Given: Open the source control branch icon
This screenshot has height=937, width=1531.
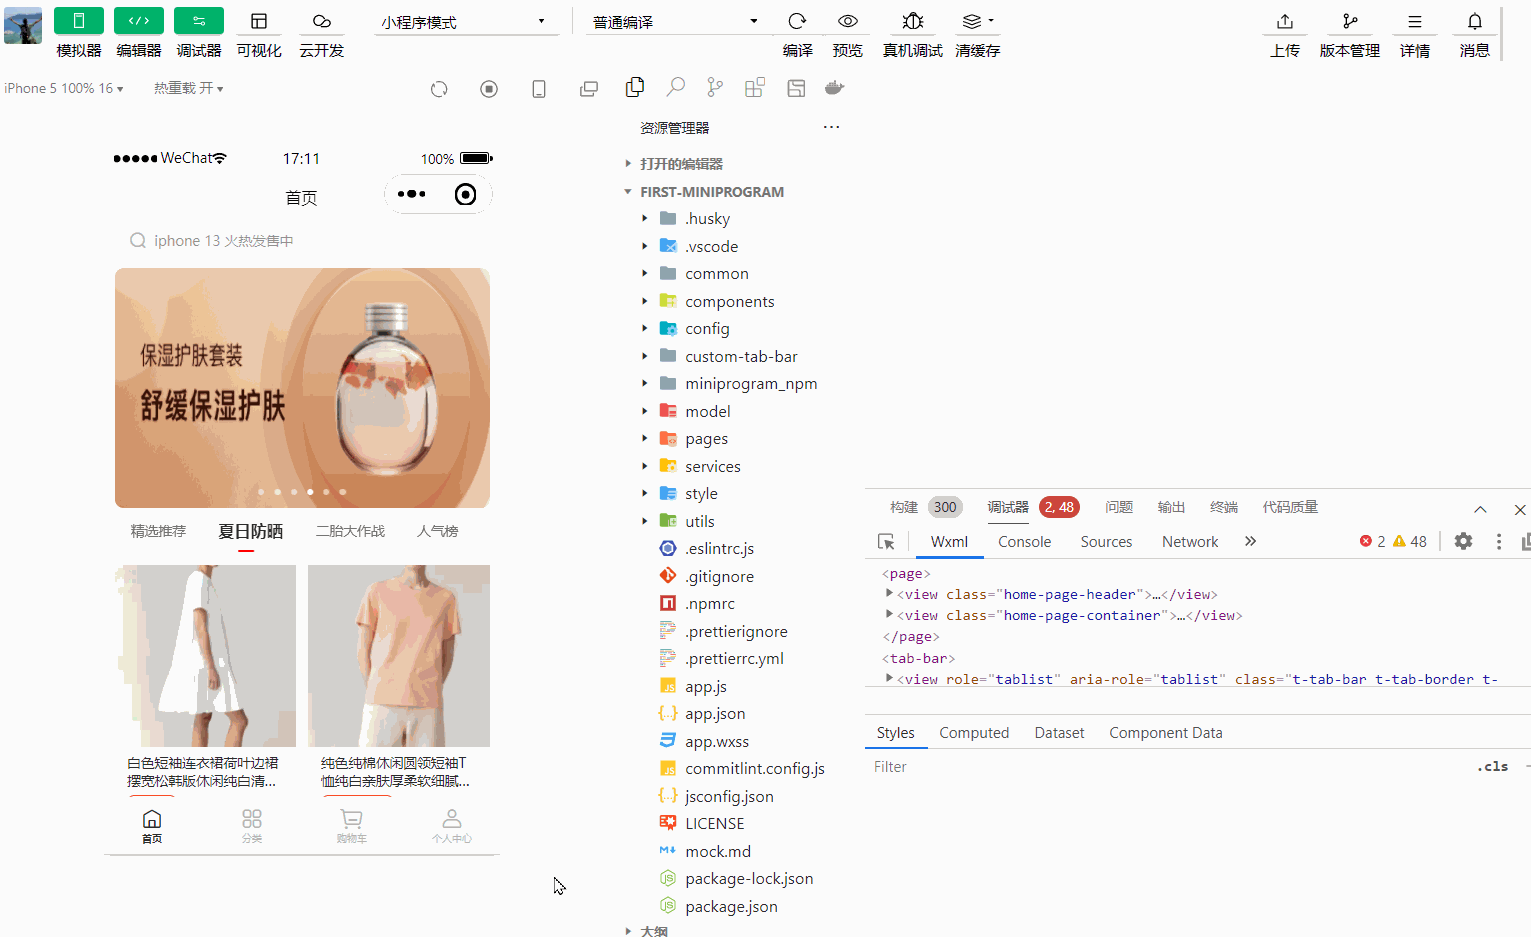Looking at the screenshot, I should [x=715, y=88].
